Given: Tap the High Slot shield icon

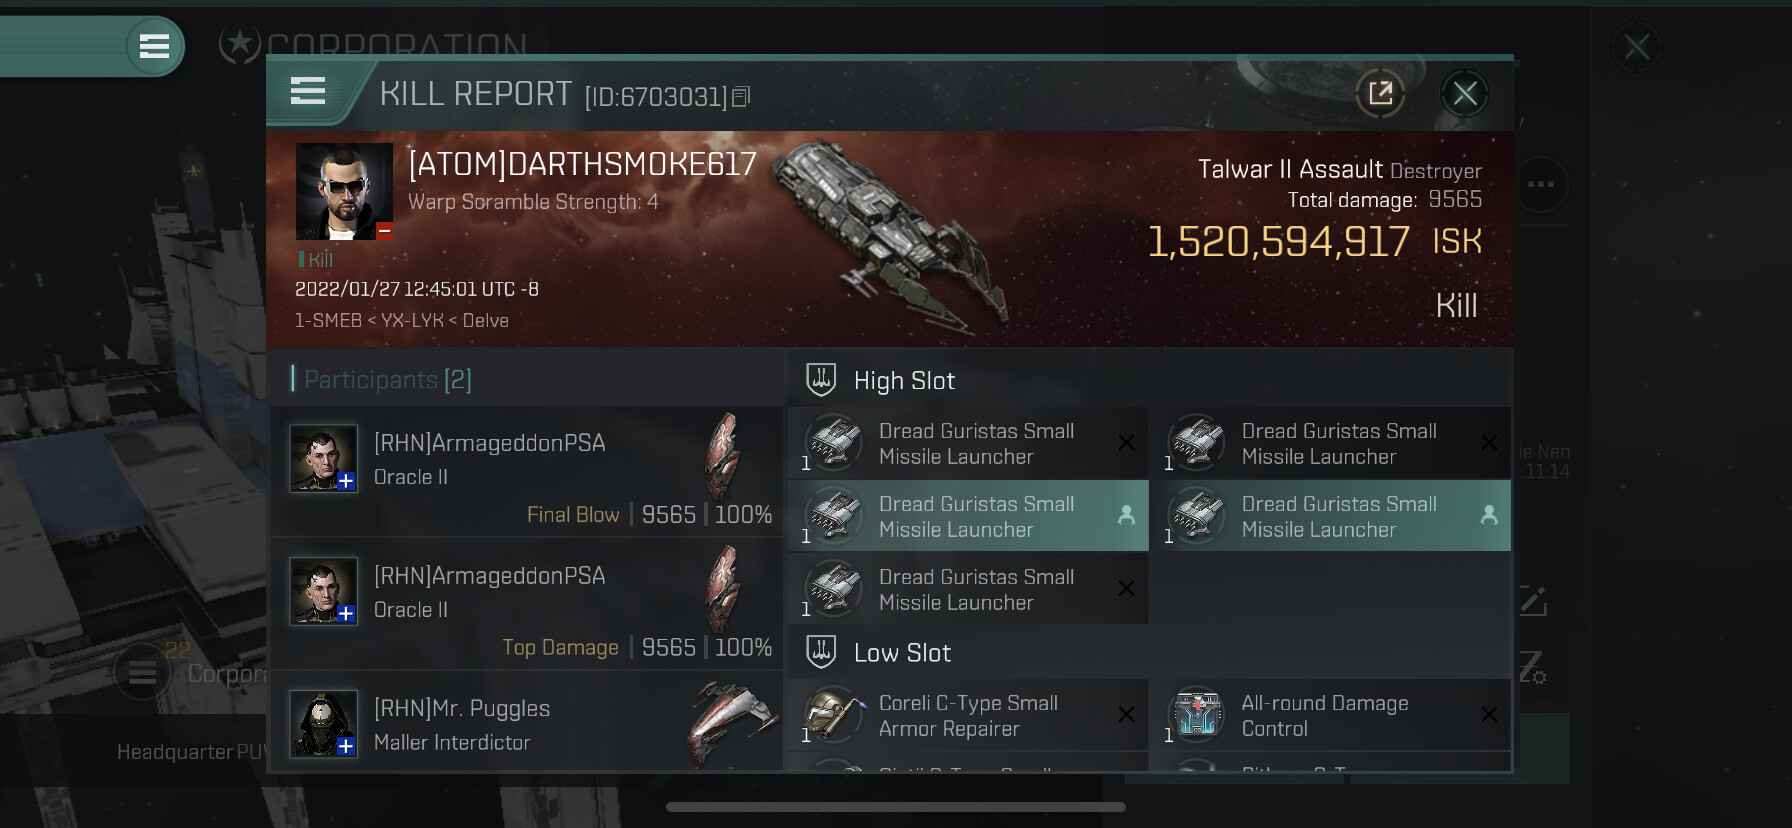Looking at the screenshot, I should coord(821,380).
